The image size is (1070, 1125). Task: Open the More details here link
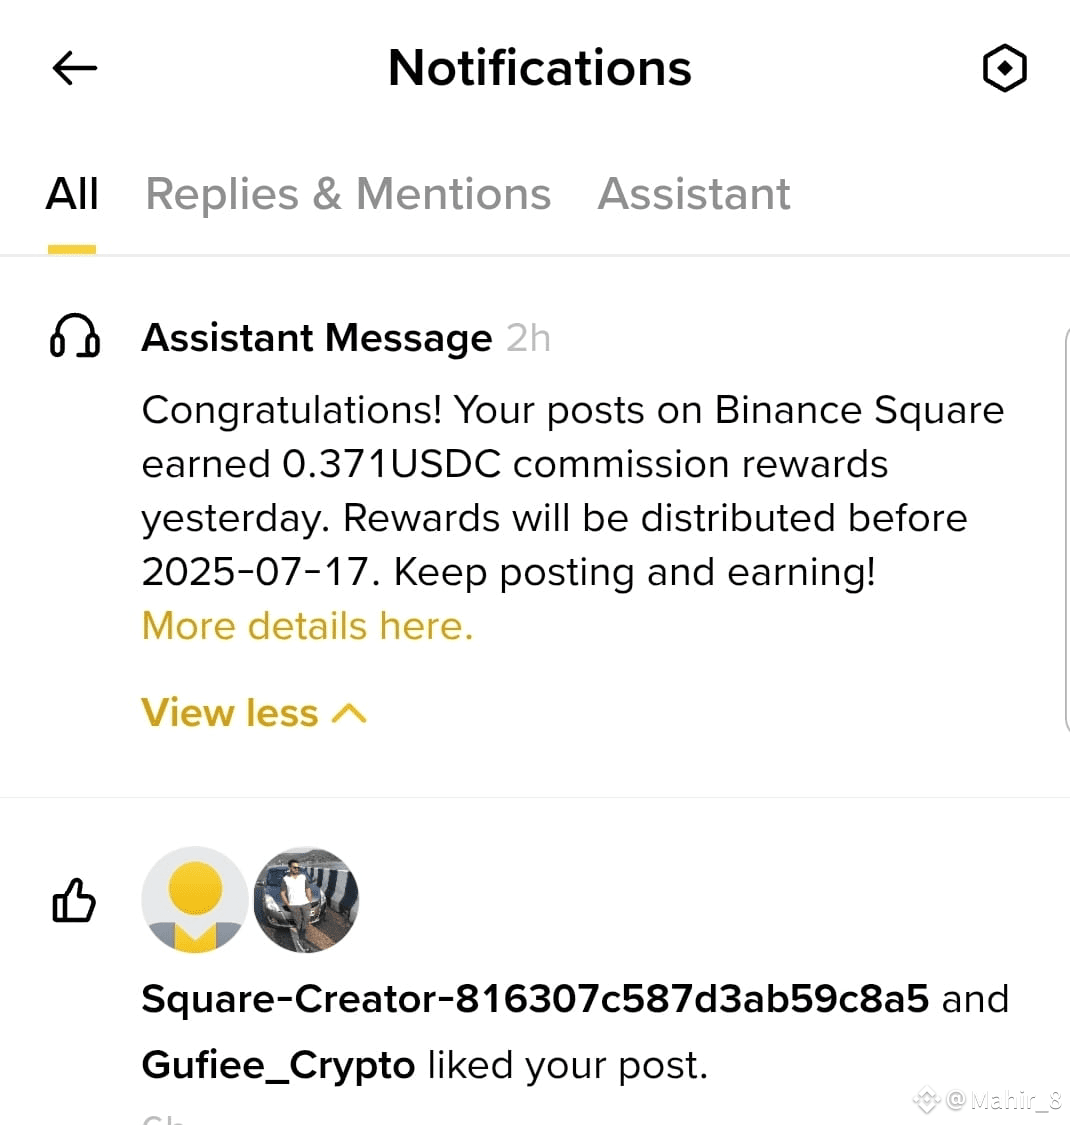click(307, 626)
